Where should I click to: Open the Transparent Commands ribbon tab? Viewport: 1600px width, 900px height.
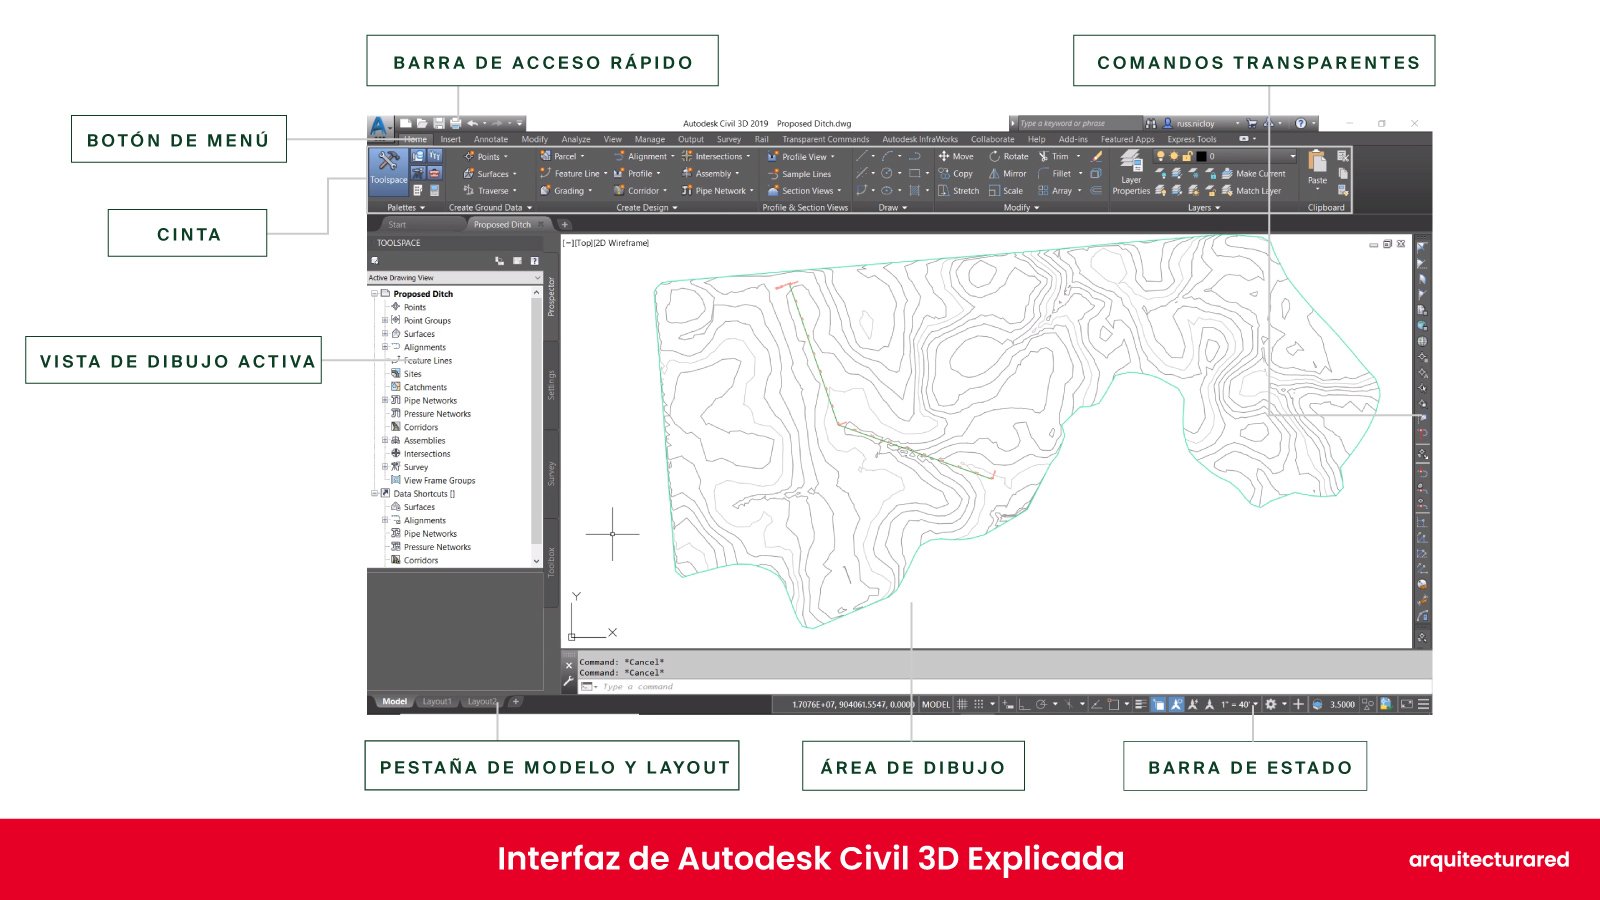click(826, 139)
